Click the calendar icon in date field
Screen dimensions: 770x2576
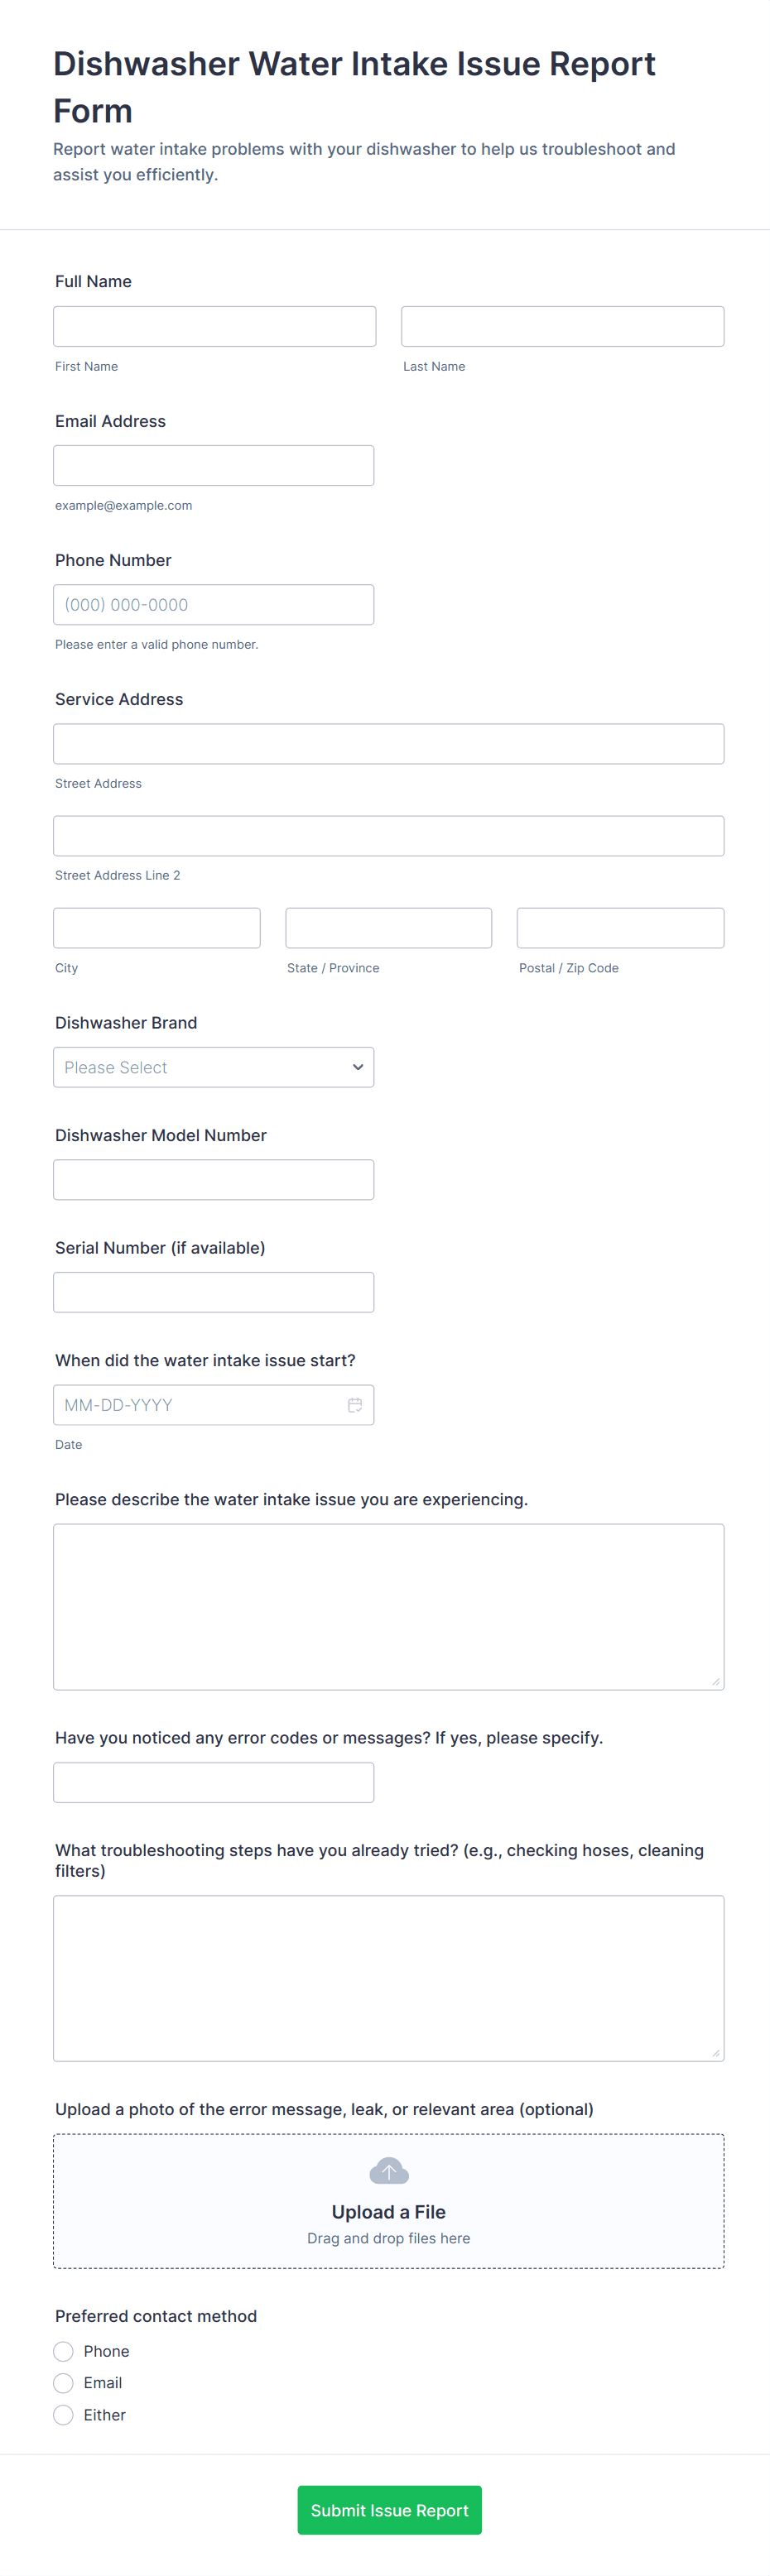[x=354, y=1405]
